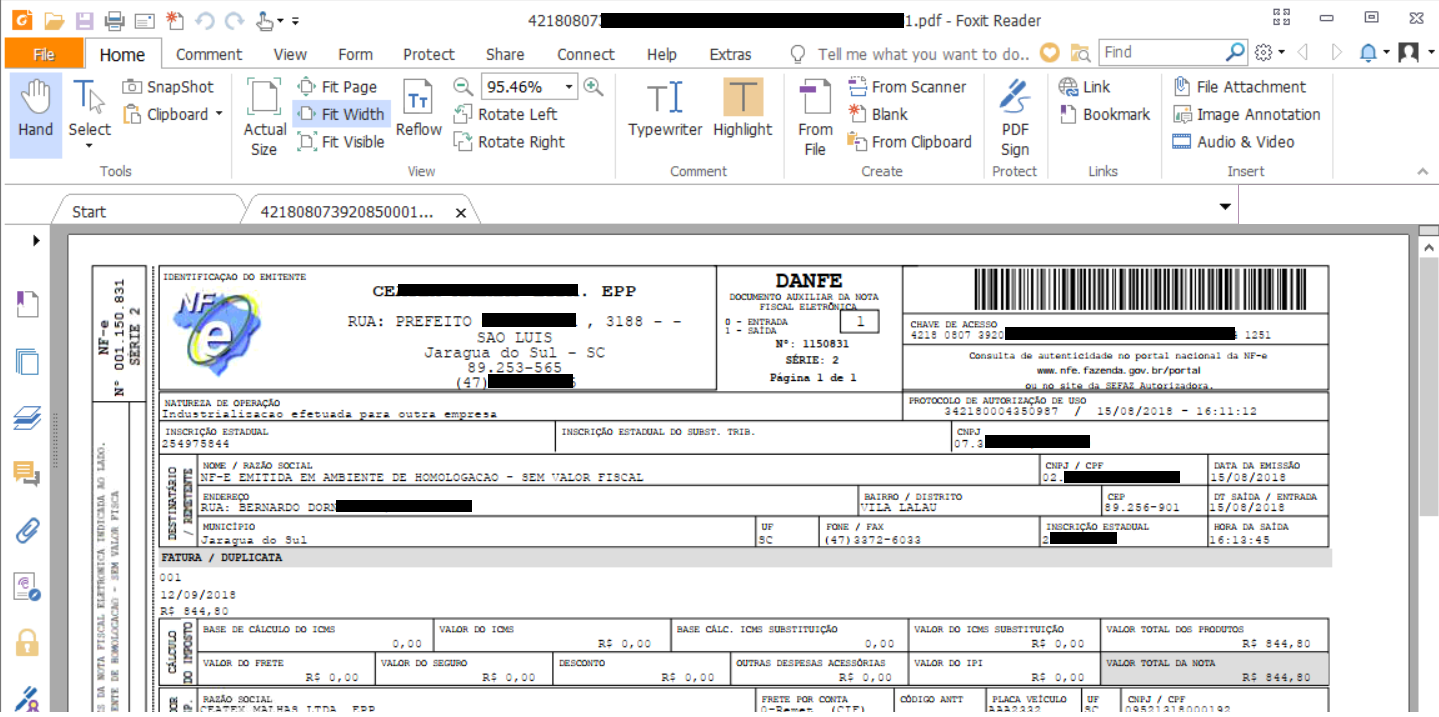Toggle Fit Width view mode

click(x=341, y=114)
